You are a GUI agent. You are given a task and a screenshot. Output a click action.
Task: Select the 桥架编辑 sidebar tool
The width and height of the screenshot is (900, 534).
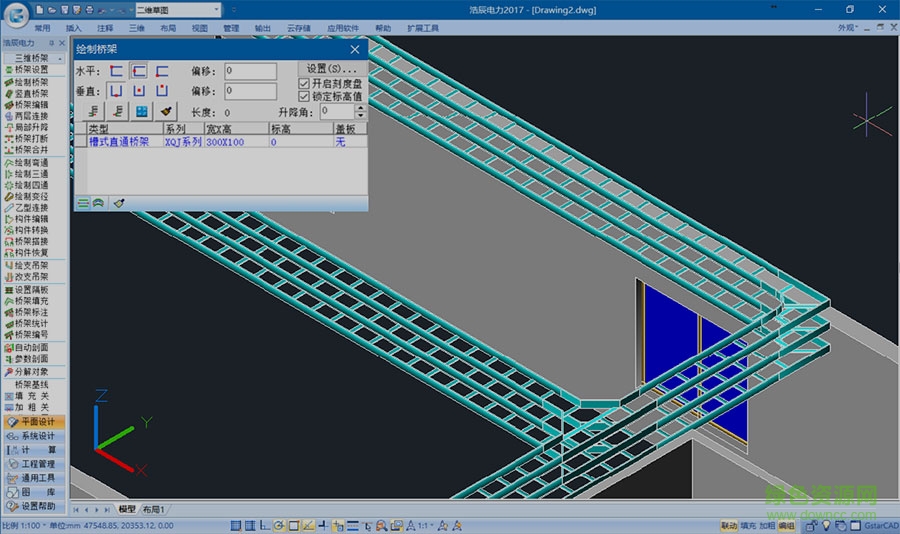click(x=31, y=104)
